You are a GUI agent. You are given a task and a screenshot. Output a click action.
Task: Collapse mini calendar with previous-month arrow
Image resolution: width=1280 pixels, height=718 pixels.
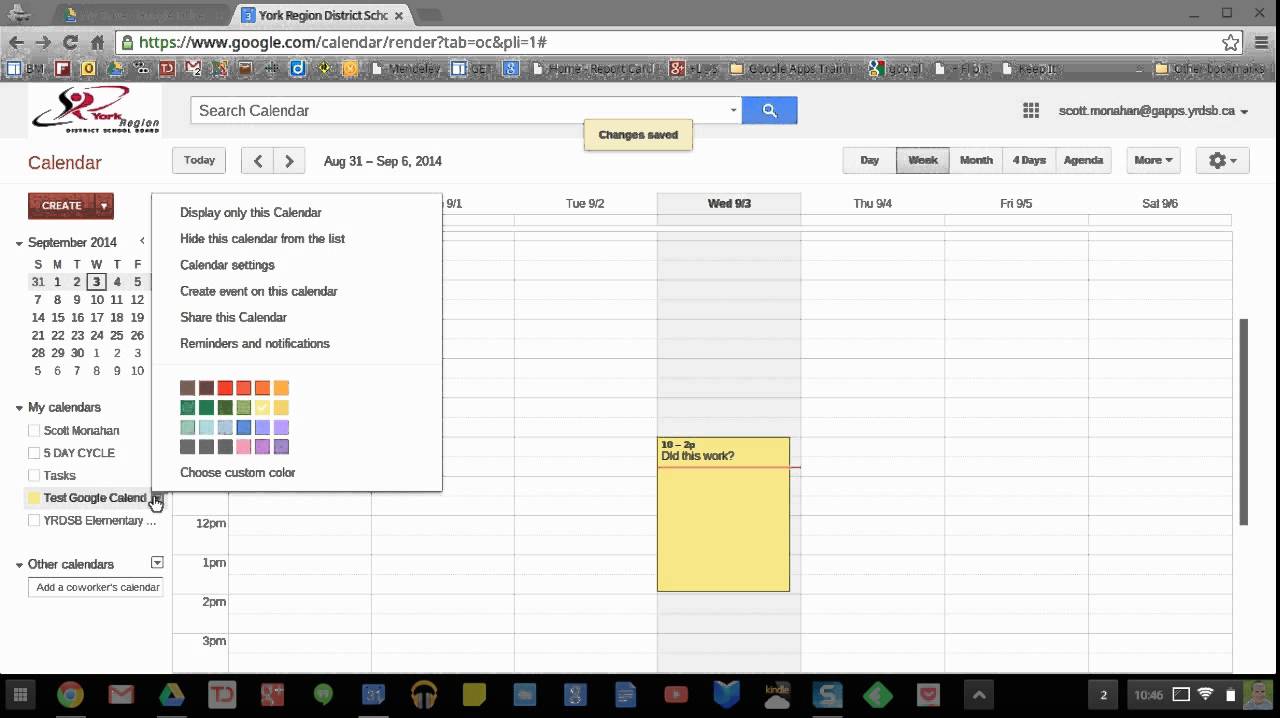pyautogui.click(x=142, y=241)
